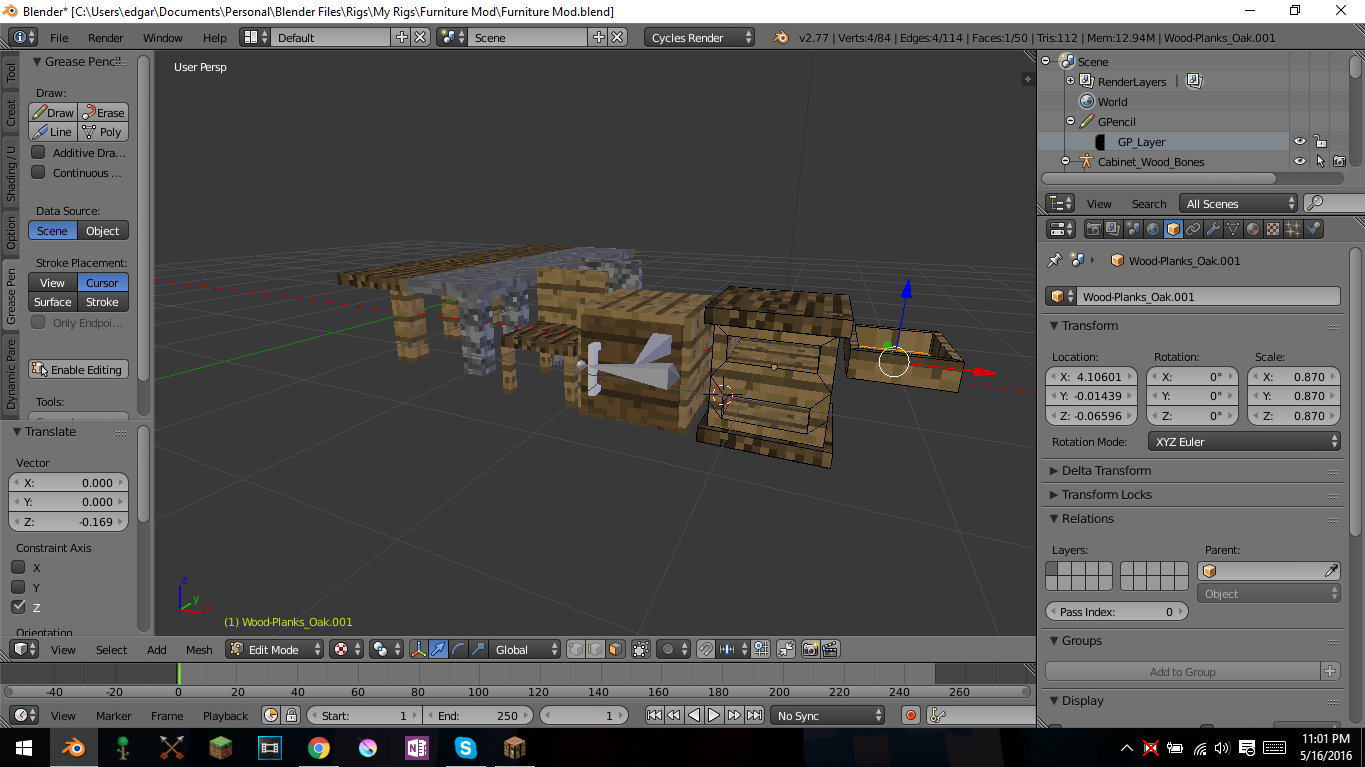Toggle limit selection to visible
This screenshot has height=767, width=1365.
tap(641, 649)
